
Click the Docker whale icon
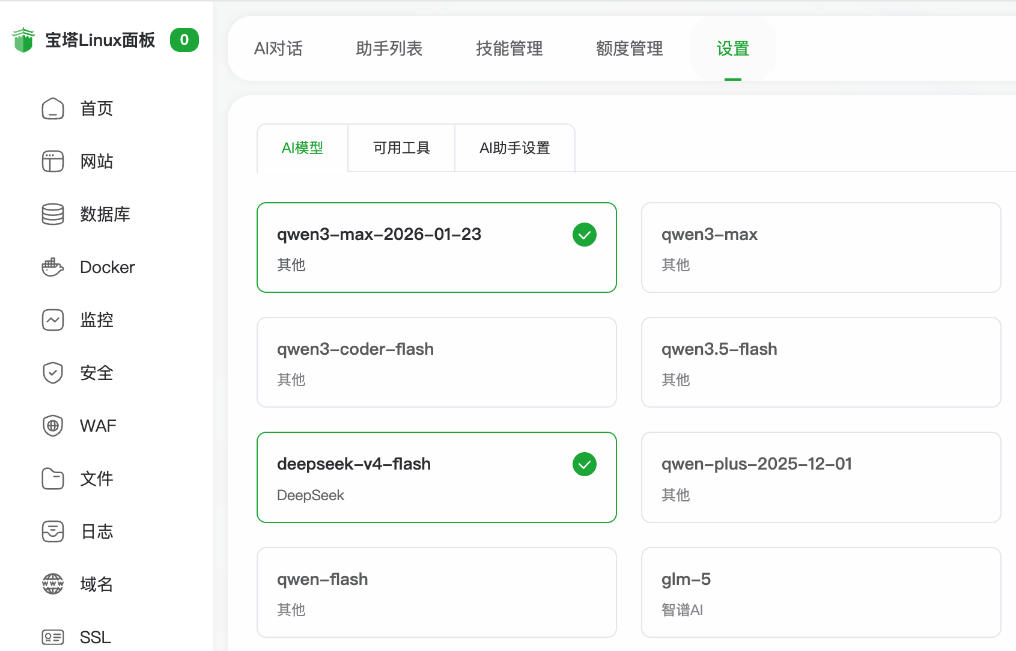(x=53, y=268)
